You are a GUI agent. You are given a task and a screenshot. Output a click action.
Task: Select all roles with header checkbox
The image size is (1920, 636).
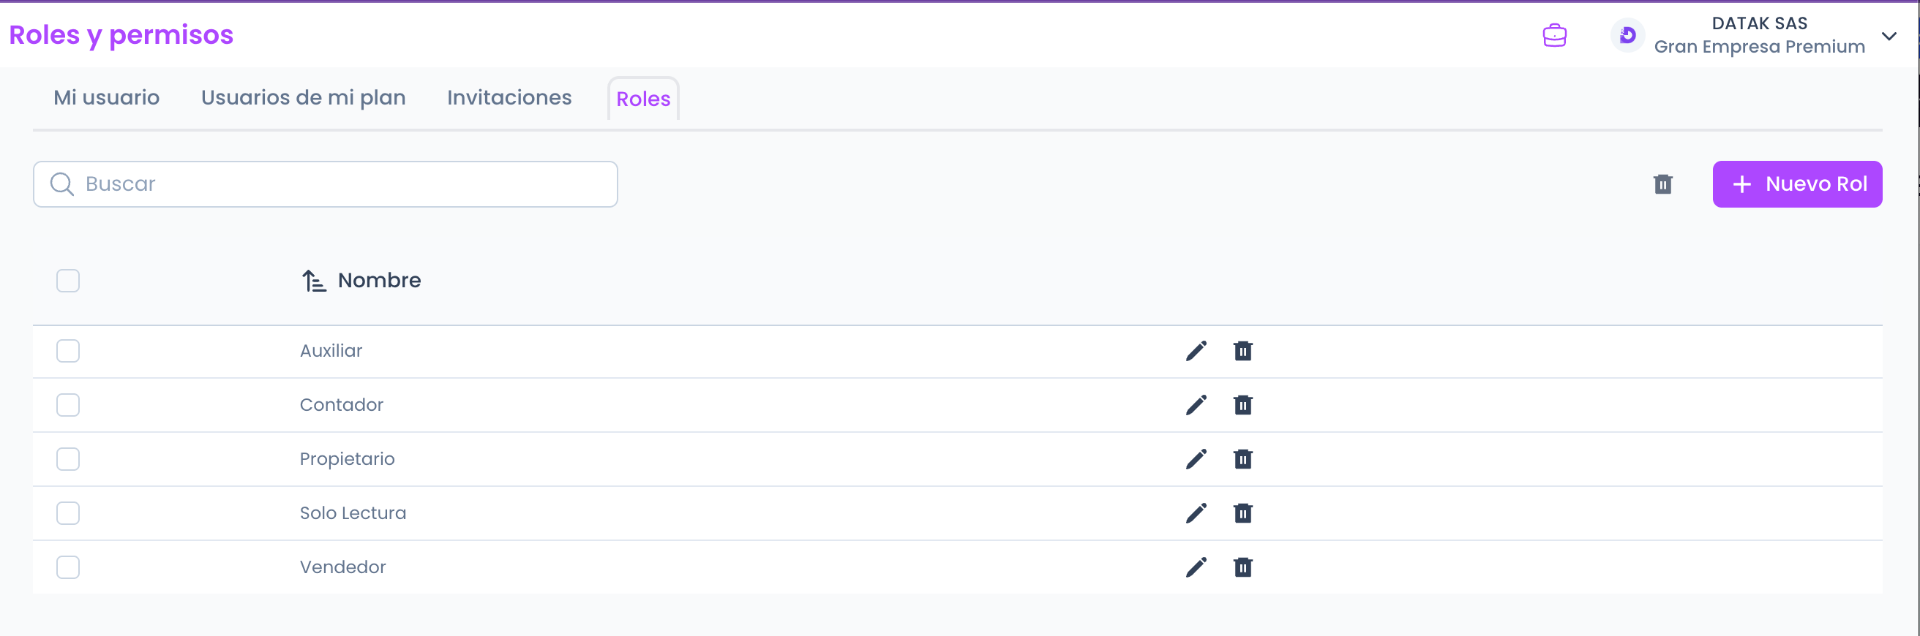[68, 281]
